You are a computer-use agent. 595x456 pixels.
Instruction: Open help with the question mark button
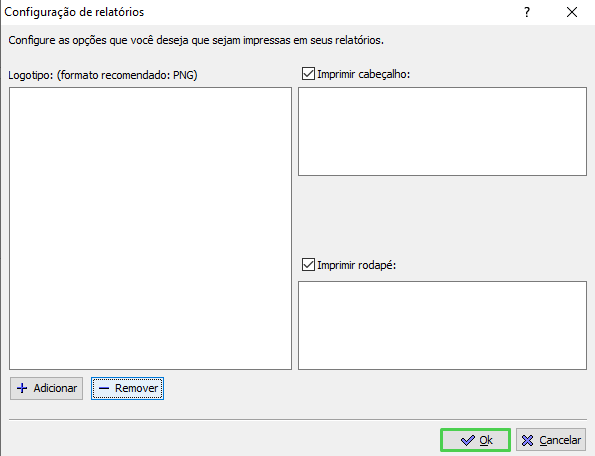pos(527,13)
